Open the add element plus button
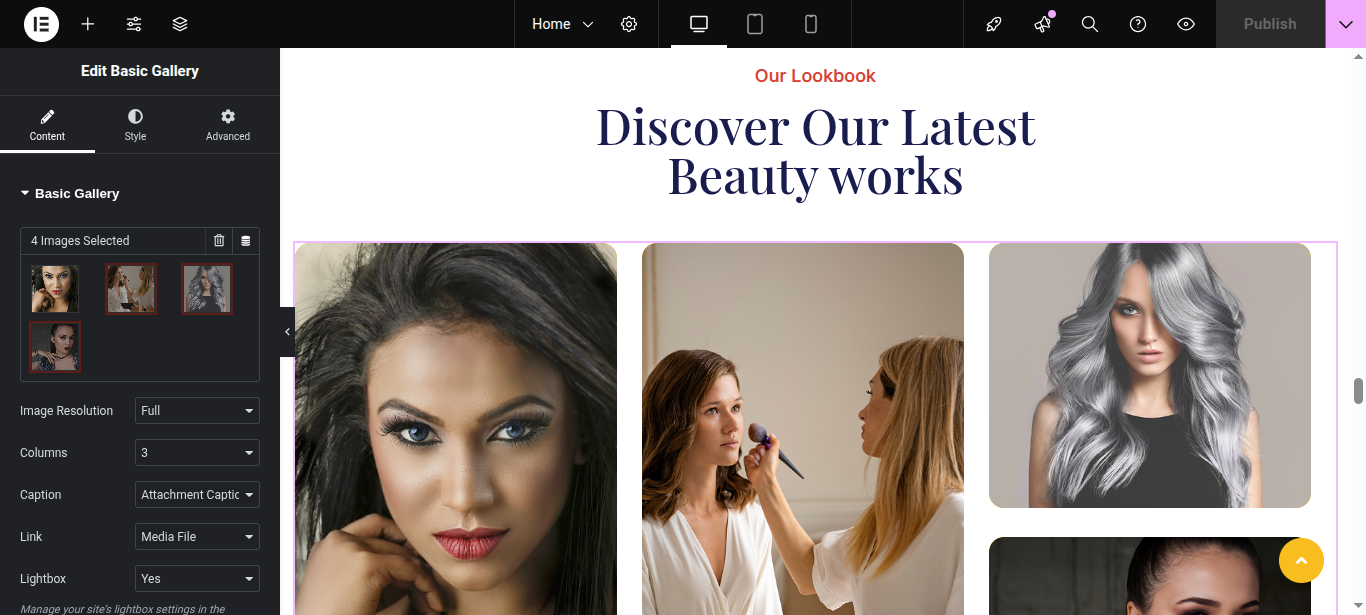1366x615 pixels. click(x=88, y=24)
